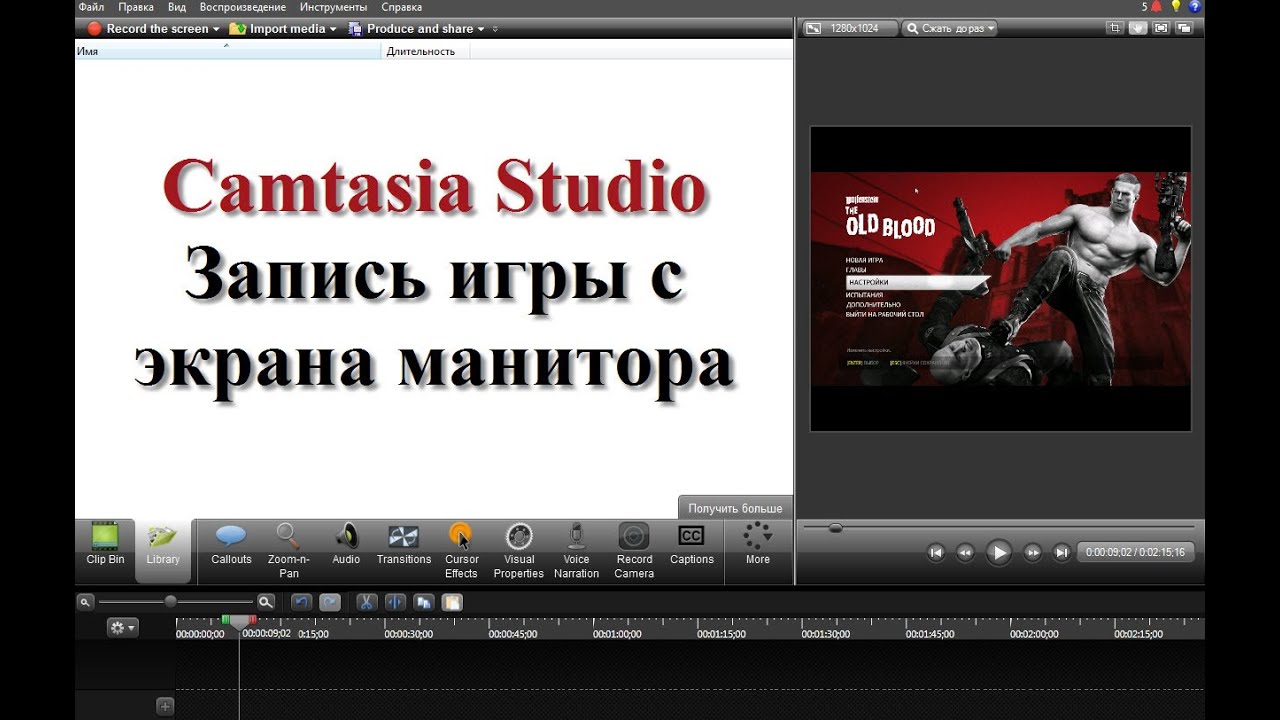The height and width of the screenshot is (720, 1280).
Task: Click timeline playhead marker
Action: [x=239, y=622]
